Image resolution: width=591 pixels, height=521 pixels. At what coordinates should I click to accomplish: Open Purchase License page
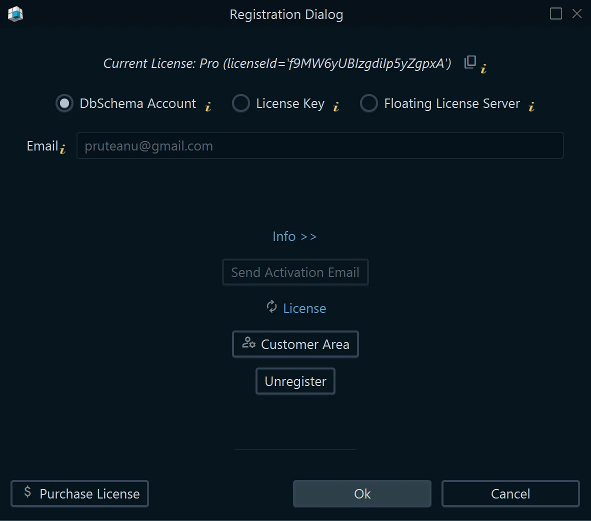80,493
